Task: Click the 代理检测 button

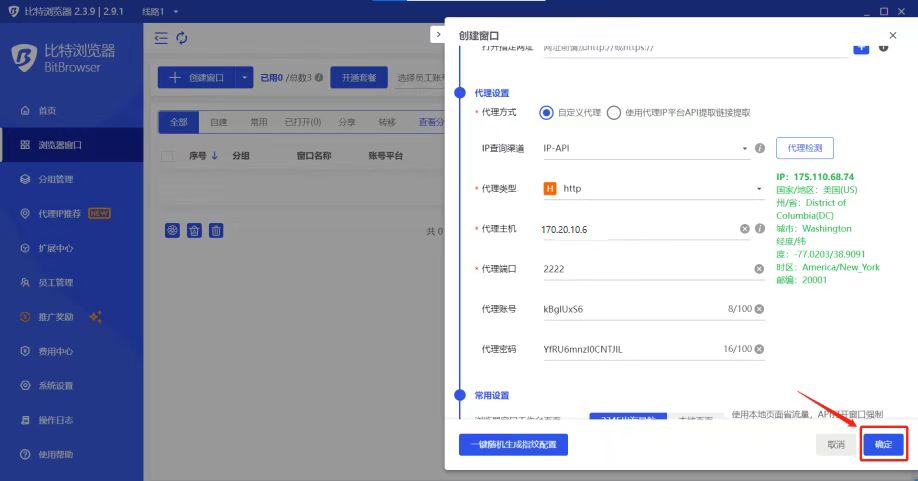Action: pos(804,148)
